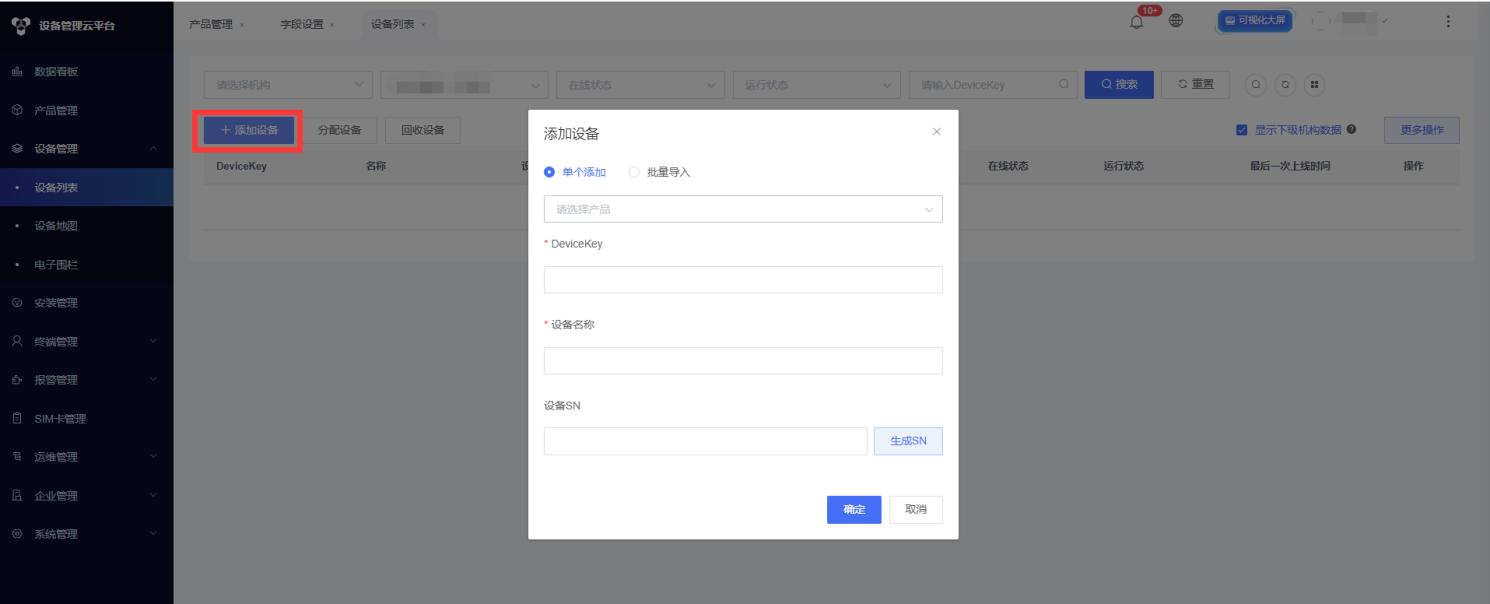Viewport: 1490px width, 604px height.
Task: Expand 系统管理 menu using its chevron
Action: tap(153, 534)
